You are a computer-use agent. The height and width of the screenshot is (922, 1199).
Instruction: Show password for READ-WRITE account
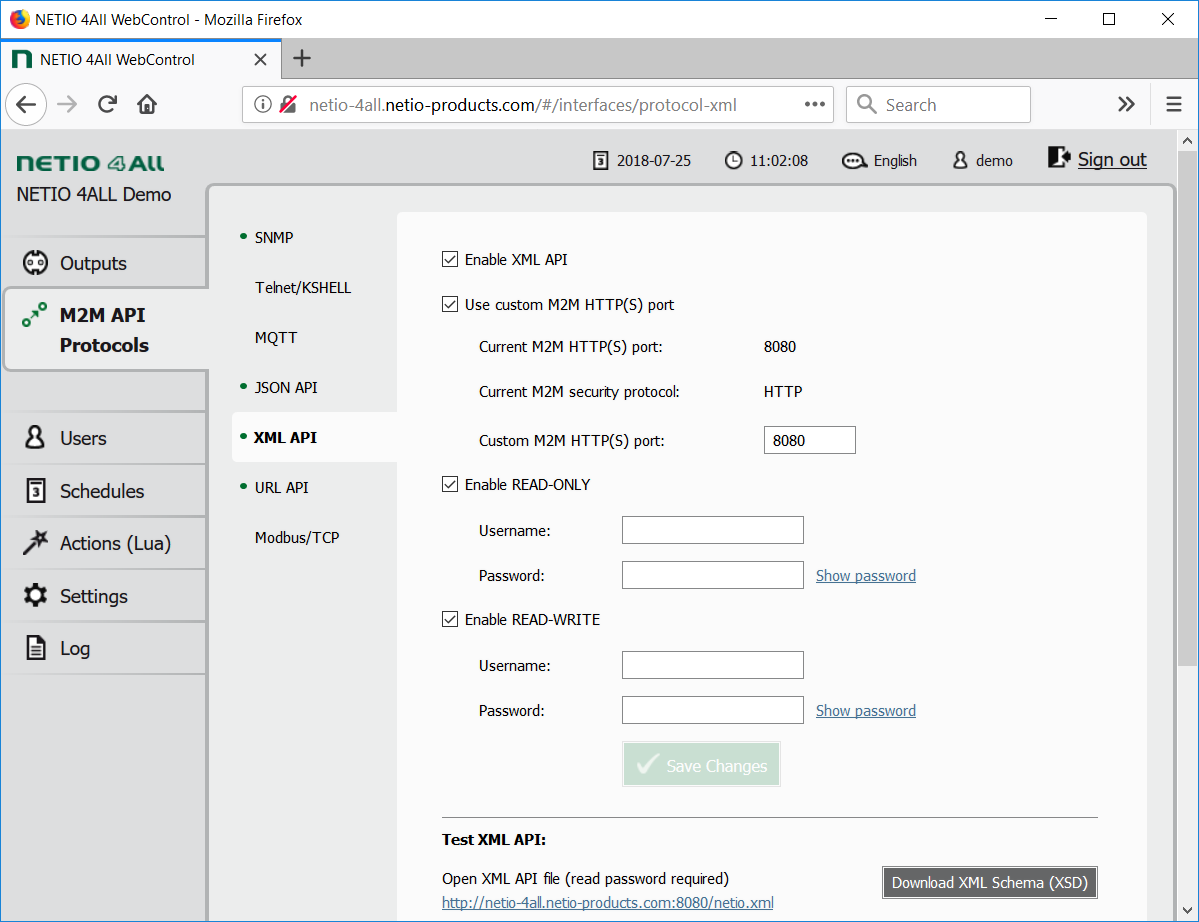866,710
